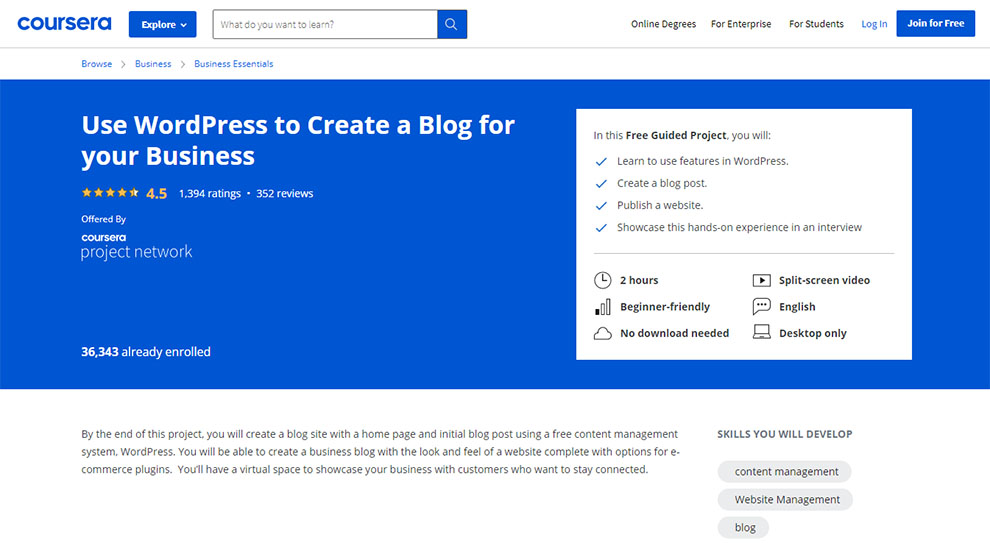The width and height of the screenshot is (990, 543).
Task: Select the 'blog' skill tag
Action: click(743, 527)
